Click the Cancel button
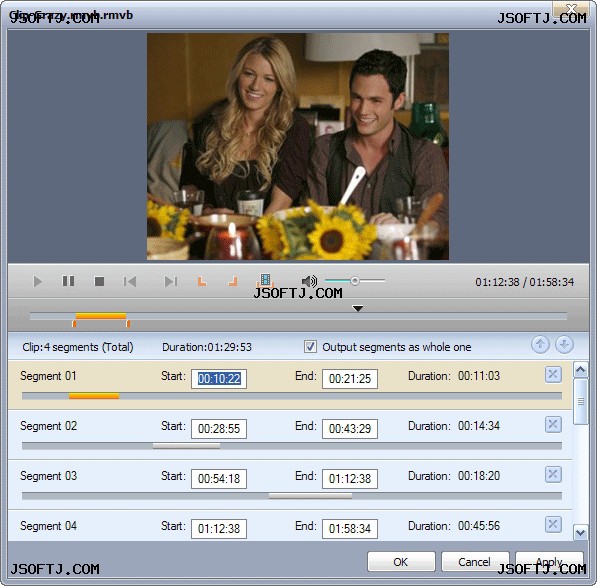This screenshot has width=597, height=586. tap(475, 562)
